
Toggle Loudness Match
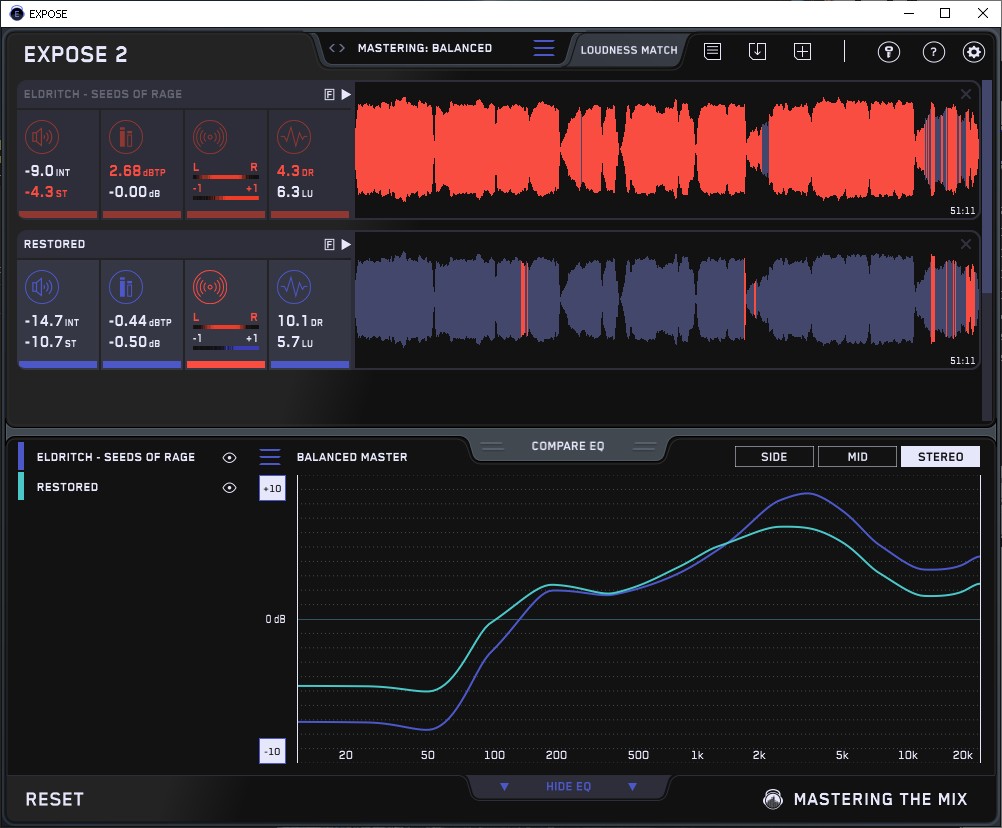pos(629,49)
